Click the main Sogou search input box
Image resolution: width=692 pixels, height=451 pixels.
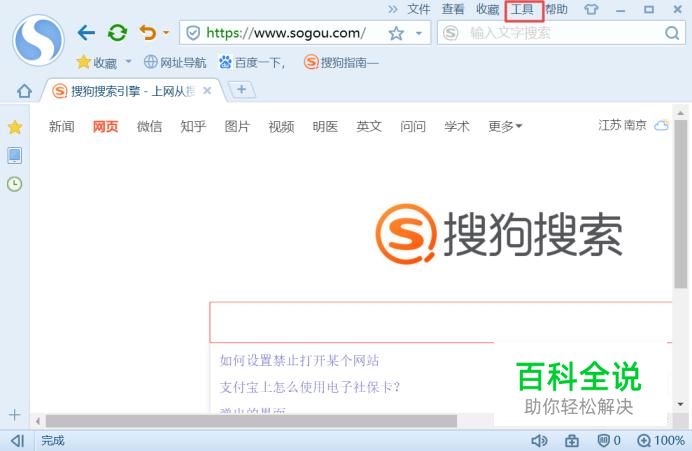pos(440,322)
